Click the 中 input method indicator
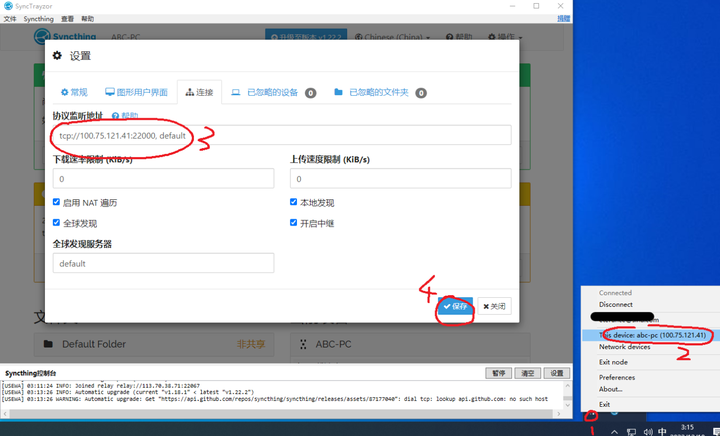 tap(662, 431)
